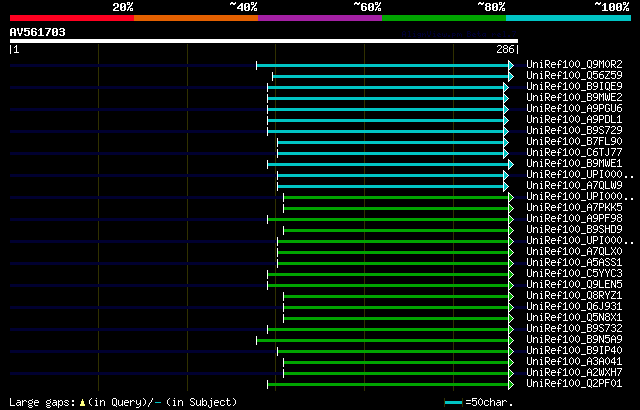Click the green alignment bar for B9N5A9
The width and height of the screenshot is (640, 410).
point(384,341)
